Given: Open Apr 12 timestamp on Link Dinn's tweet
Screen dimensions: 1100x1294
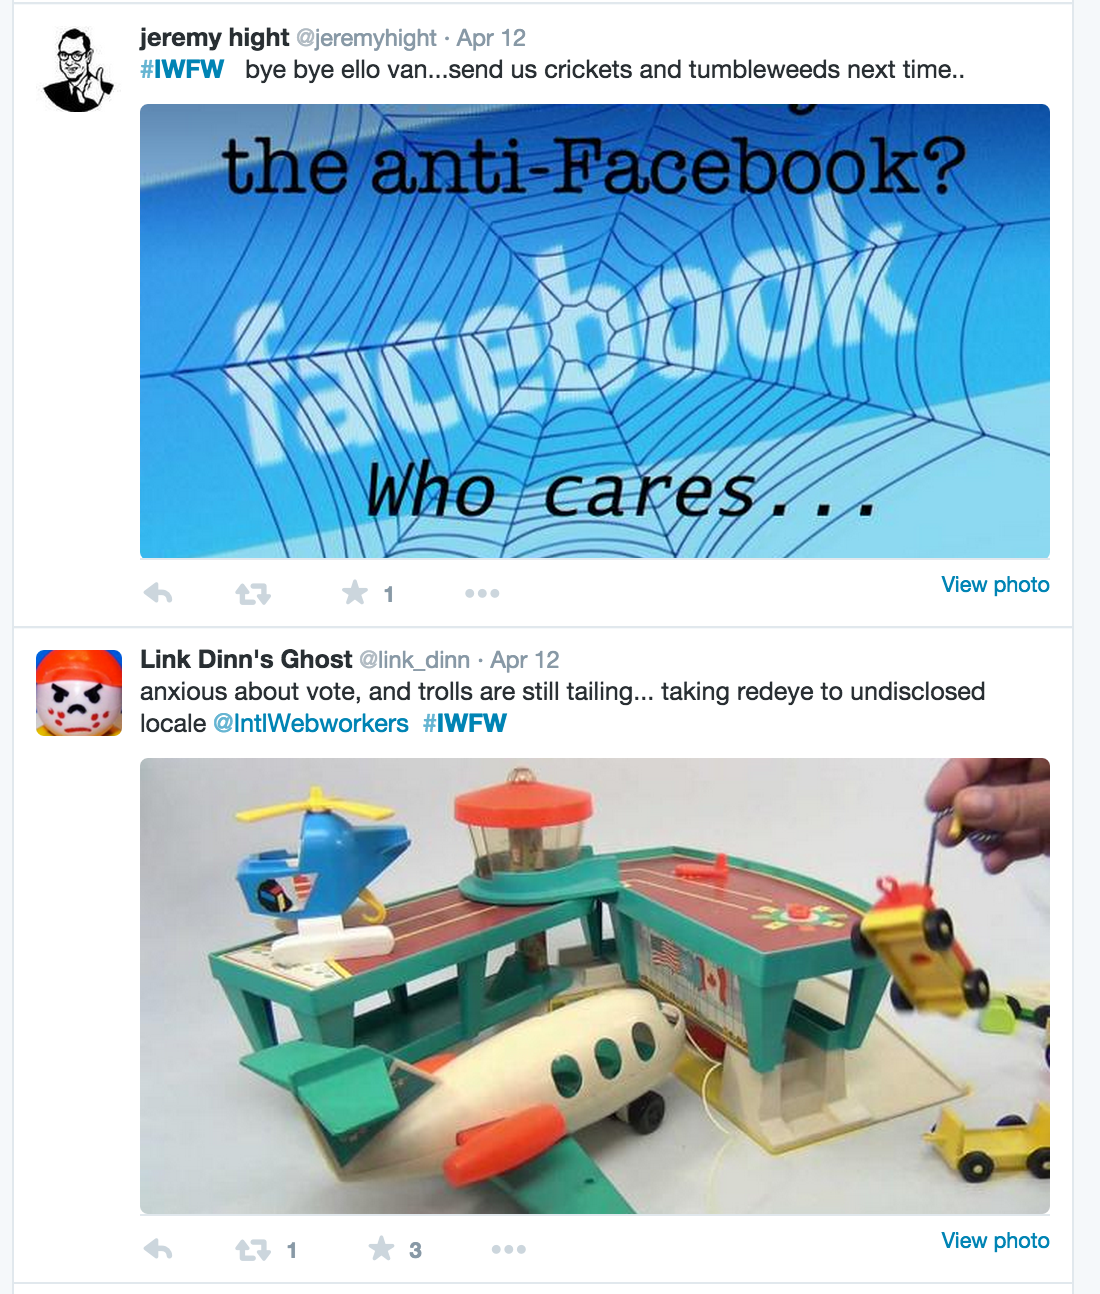Looking at the screenshot, I should 525,660.
